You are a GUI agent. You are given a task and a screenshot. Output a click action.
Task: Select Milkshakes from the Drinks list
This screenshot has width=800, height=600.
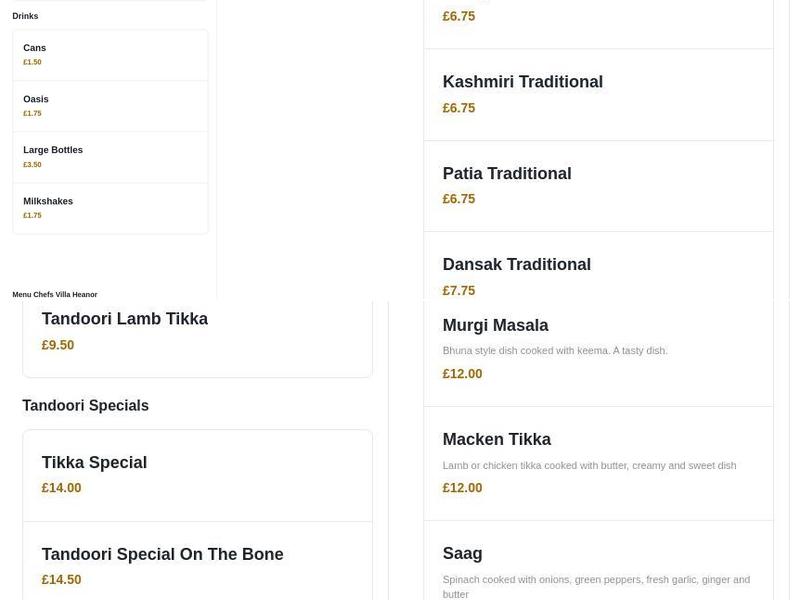pyautogui.click(x=110, y=207)
